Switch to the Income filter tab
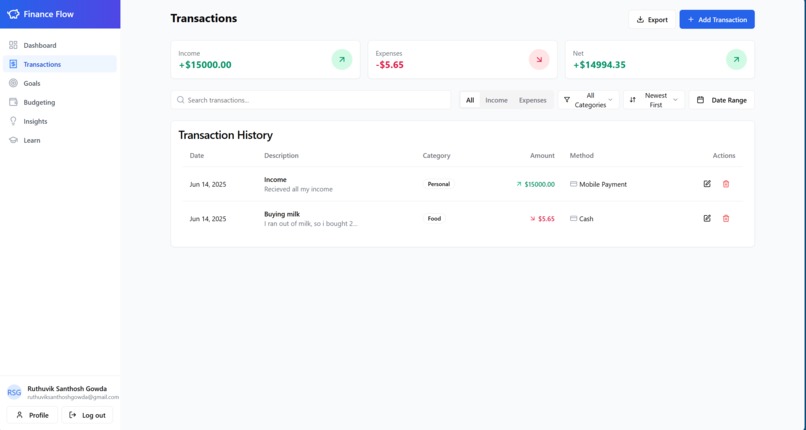Image resolution: width=806 pixels, height=430 pixels. click(497, 100)
